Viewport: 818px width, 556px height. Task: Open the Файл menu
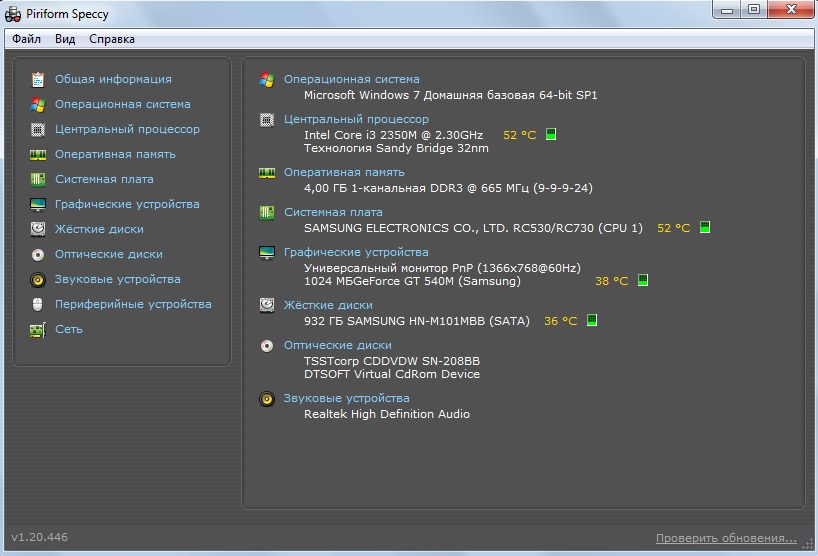[x=27, y=39]
